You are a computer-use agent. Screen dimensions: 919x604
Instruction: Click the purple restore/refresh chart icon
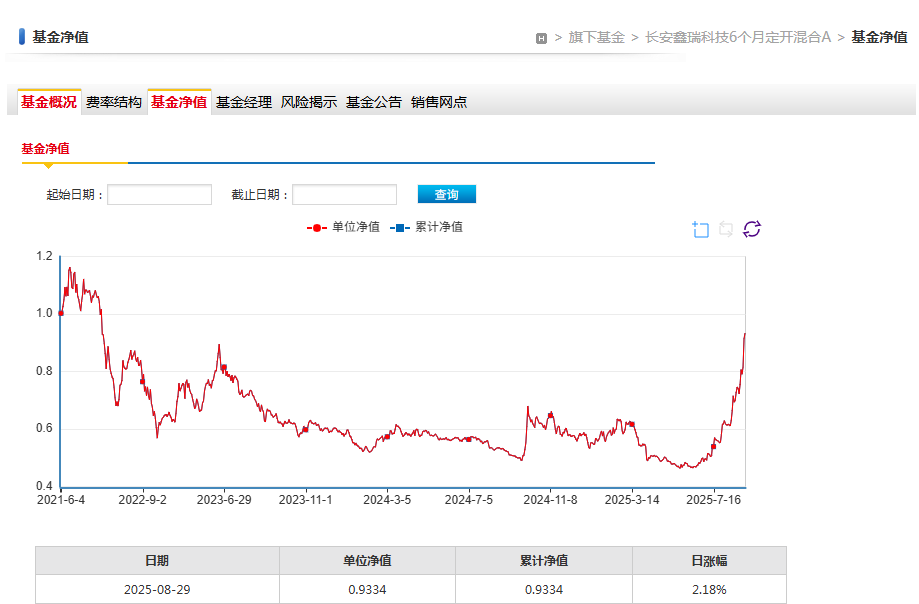(x=752, y=230)
